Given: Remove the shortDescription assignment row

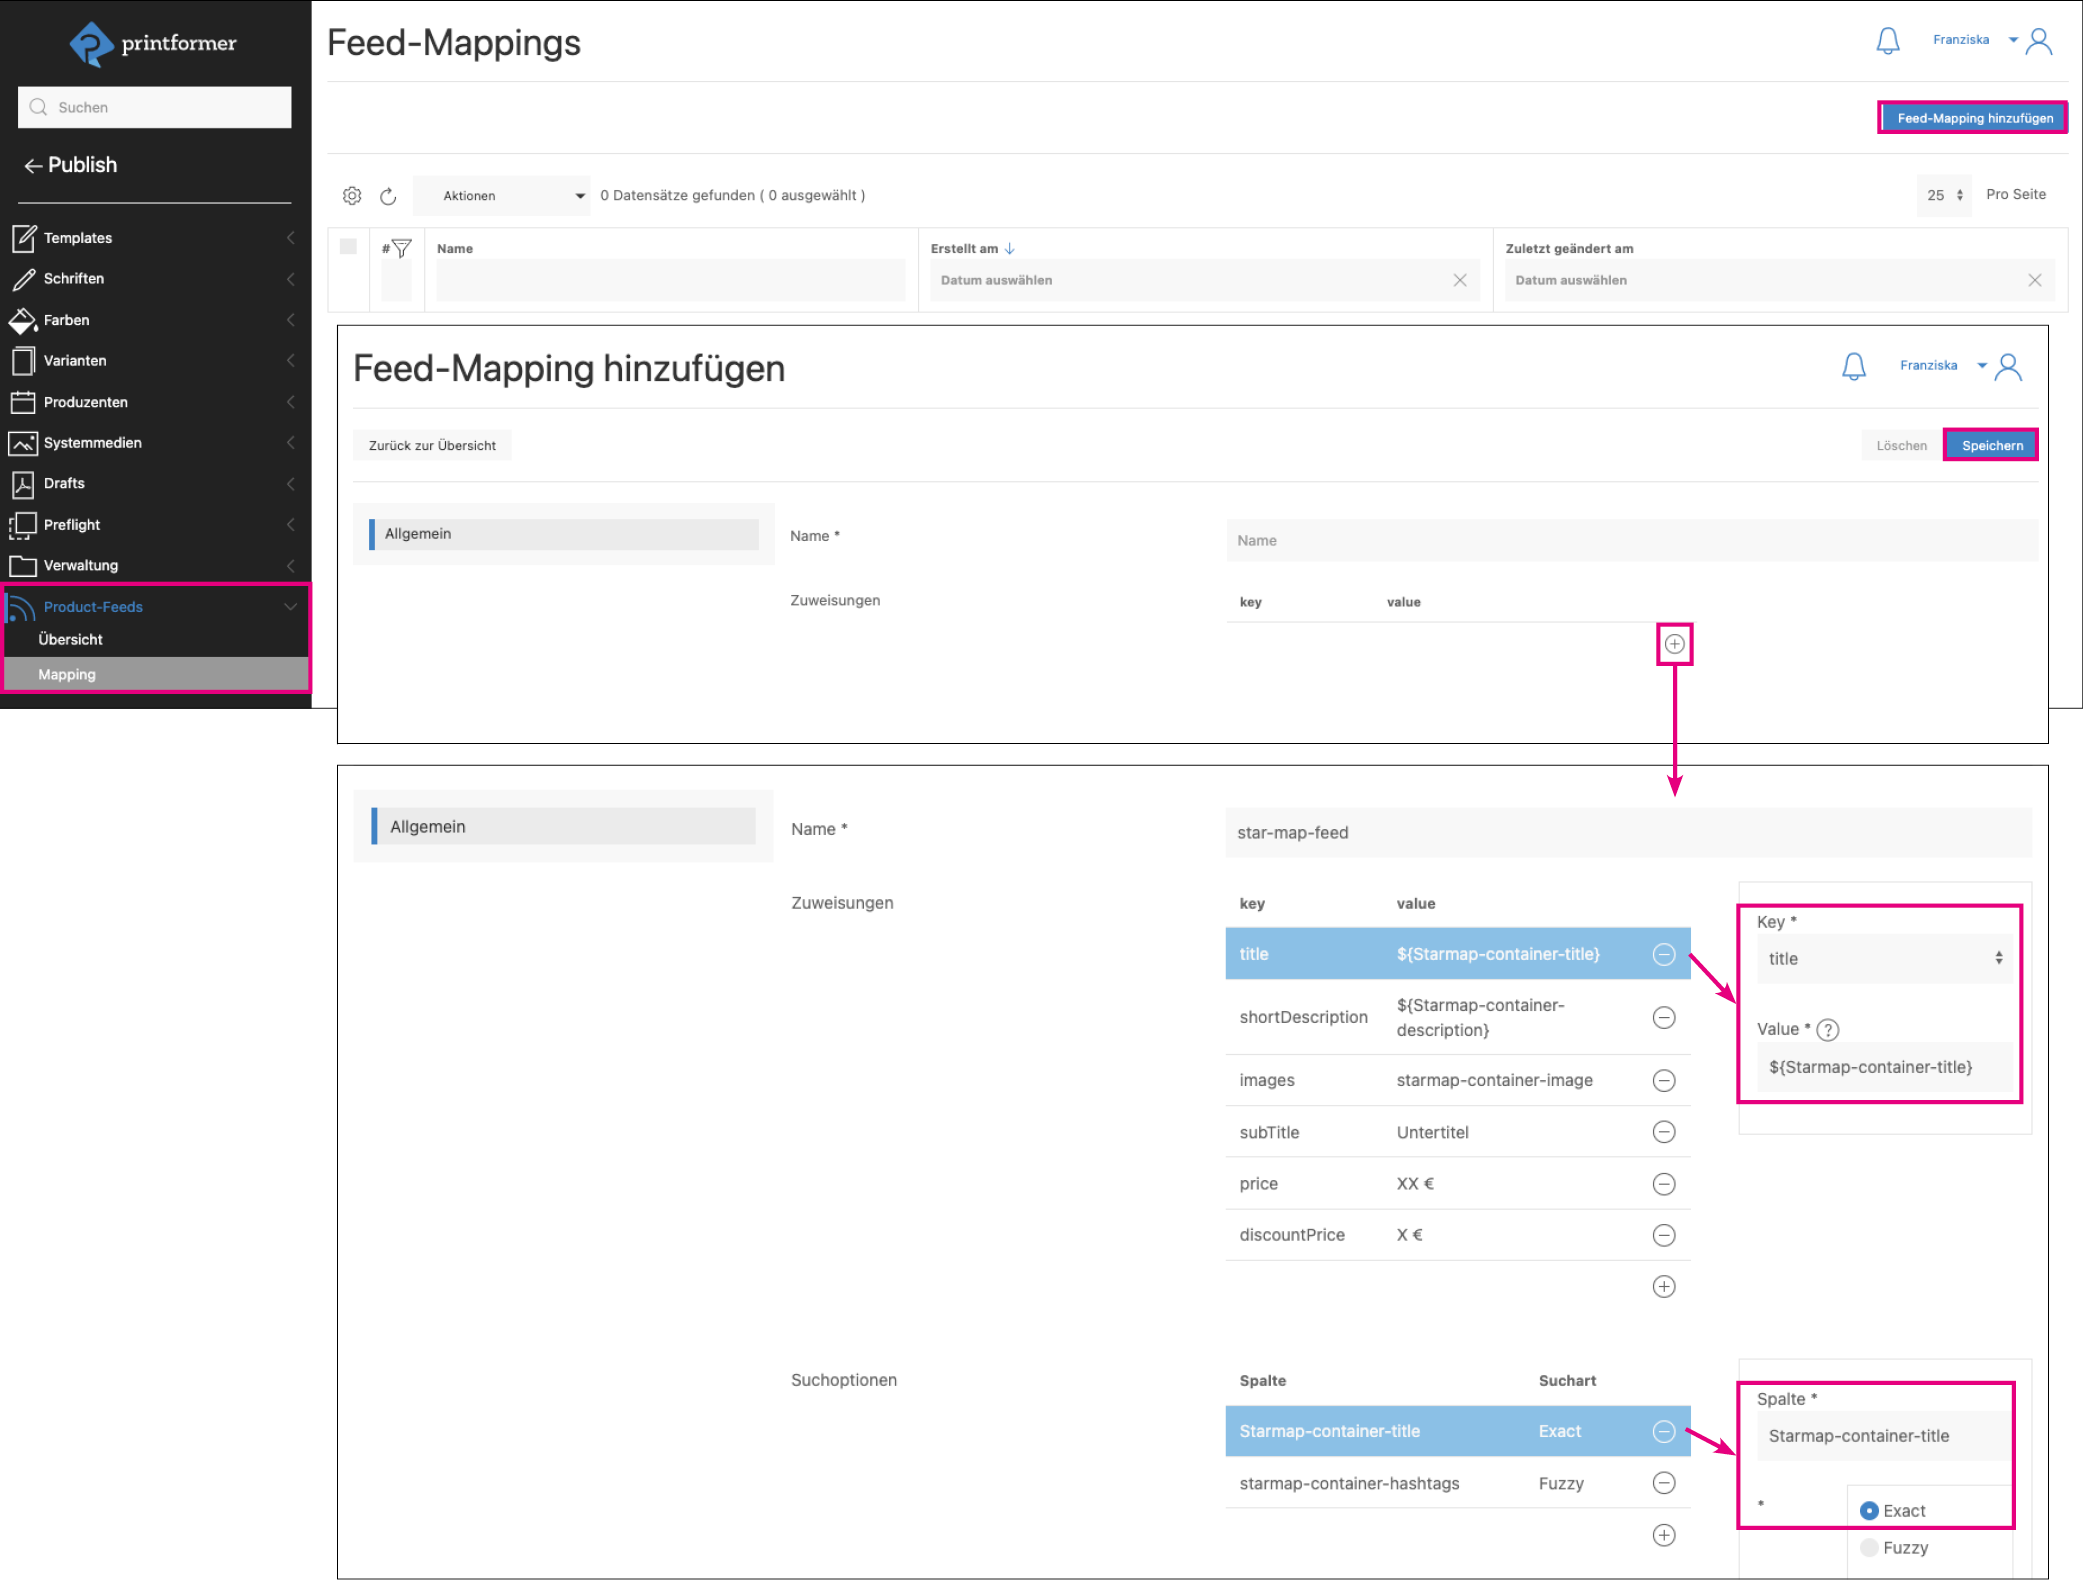Looking at the screenshot, I should (x=1663, y=1017).
